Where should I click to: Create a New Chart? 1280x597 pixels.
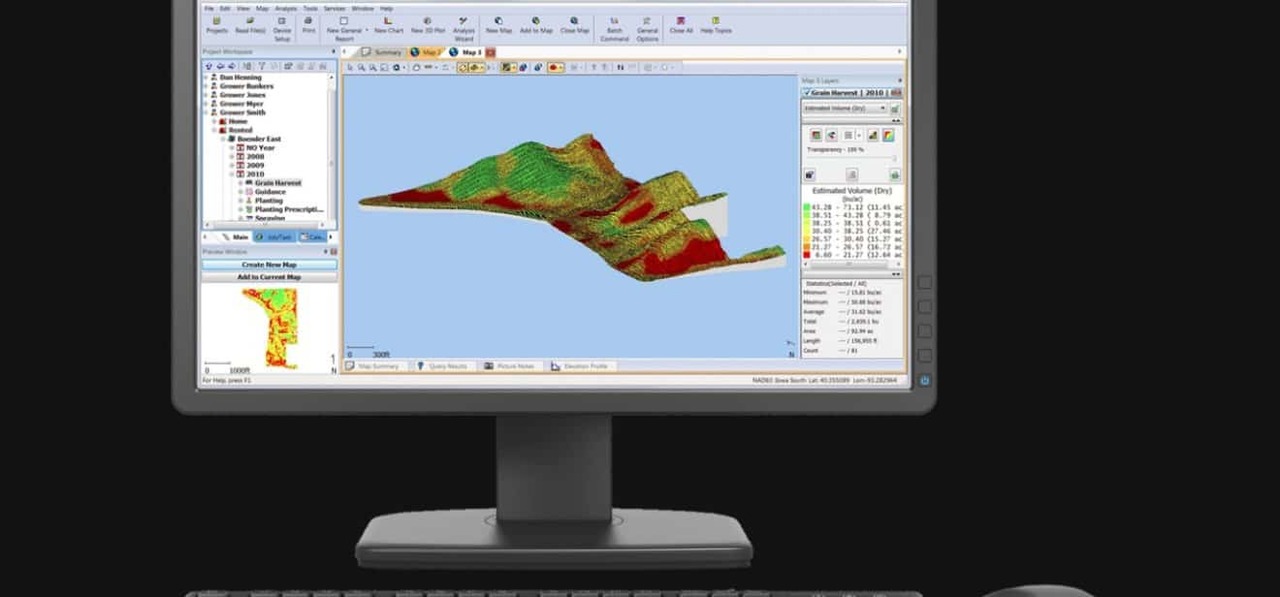pyautogui.click(x=388, y=25)
